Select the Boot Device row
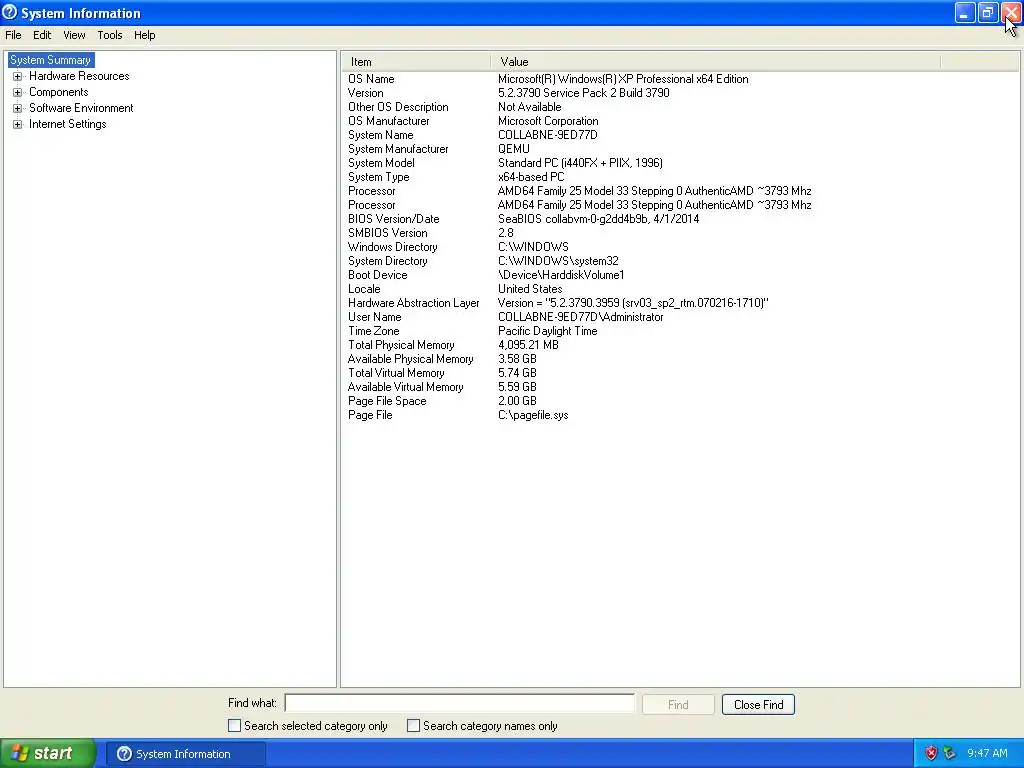1024x768 pixels. click(x=680, y=275)
